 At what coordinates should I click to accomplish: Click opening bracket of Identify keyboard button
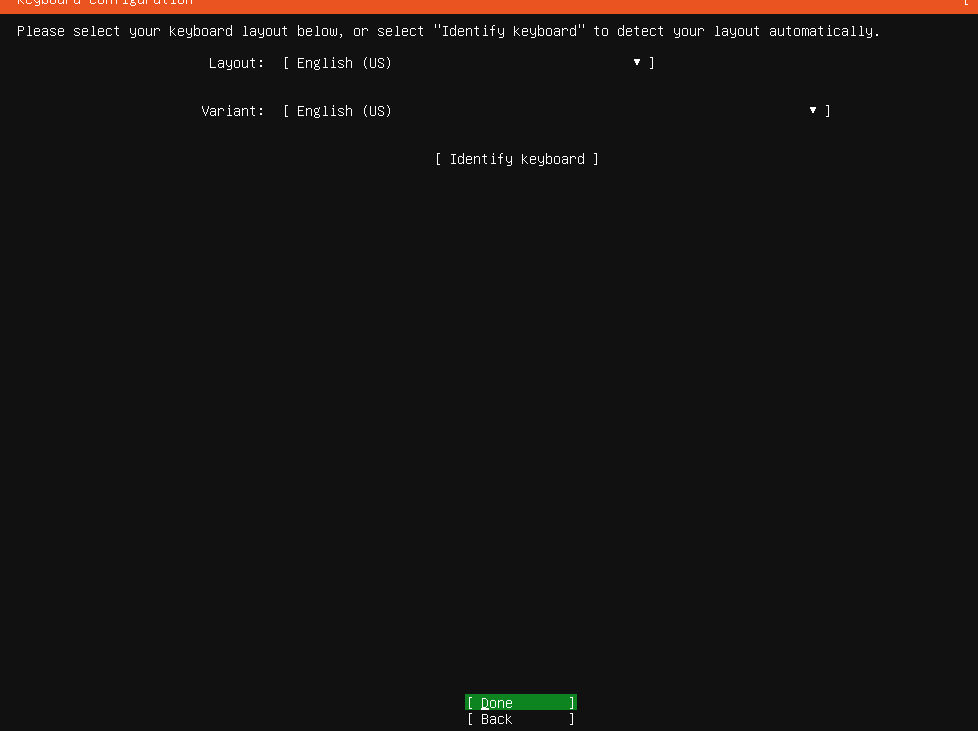[439, 159]
